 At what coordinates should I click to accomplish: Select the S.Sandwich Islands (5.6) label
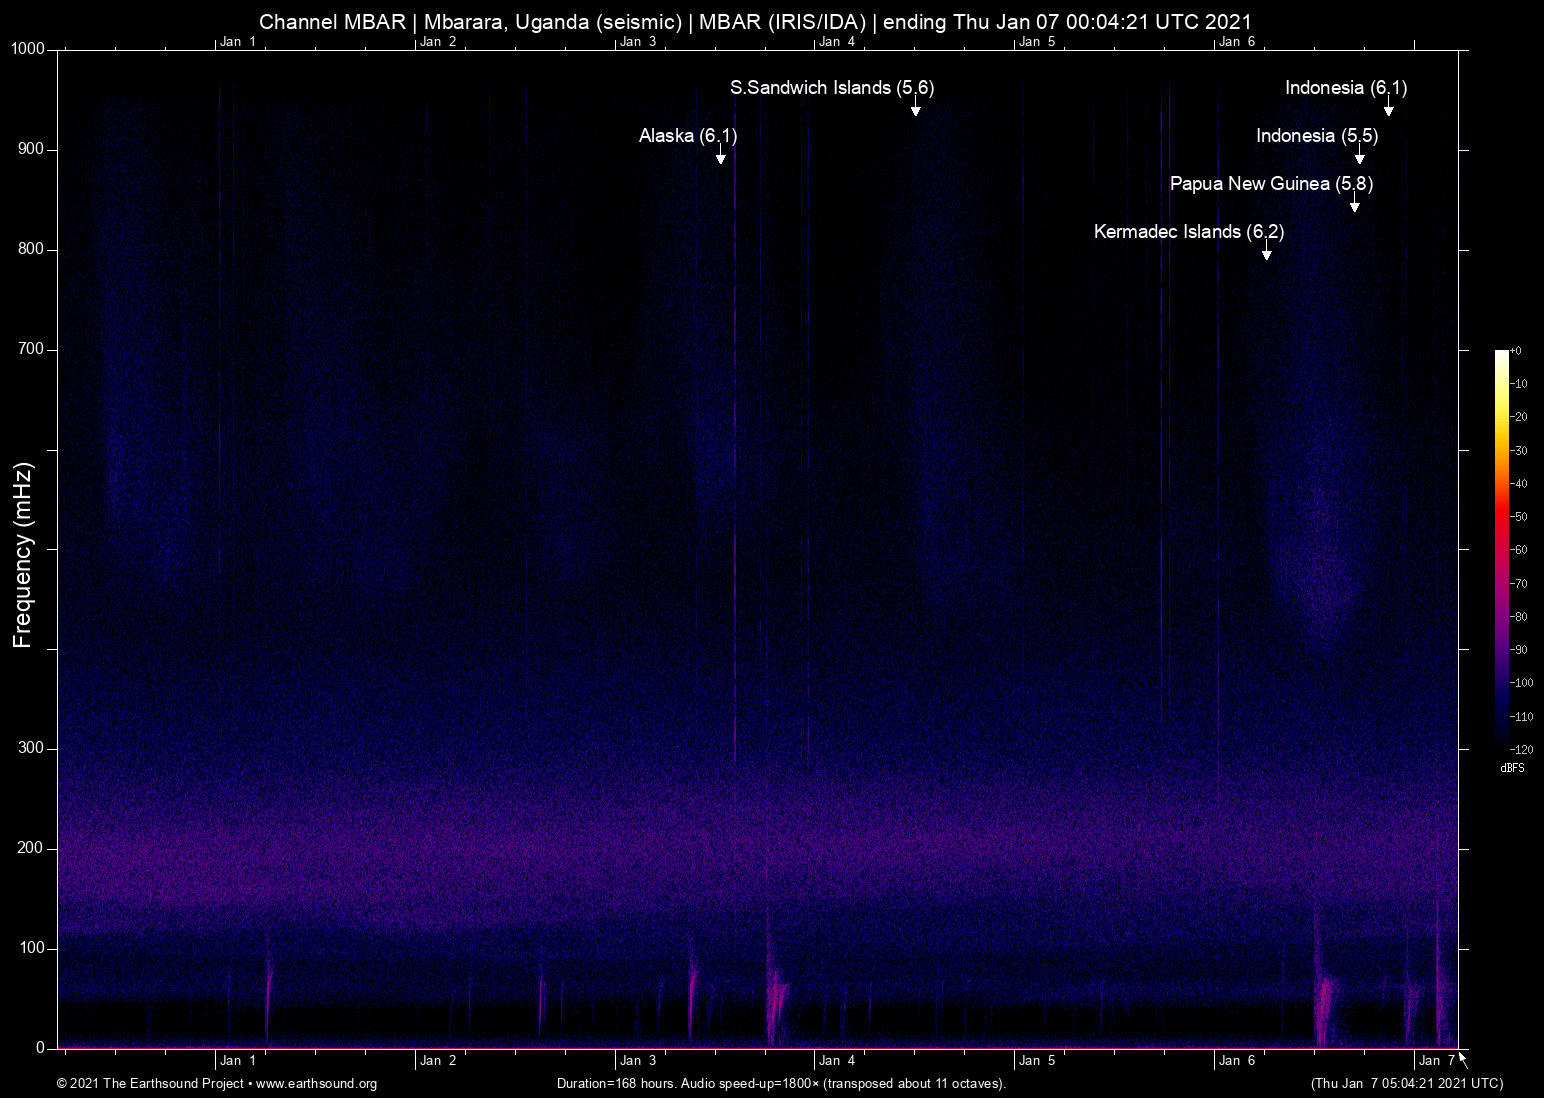coord(831,88)
